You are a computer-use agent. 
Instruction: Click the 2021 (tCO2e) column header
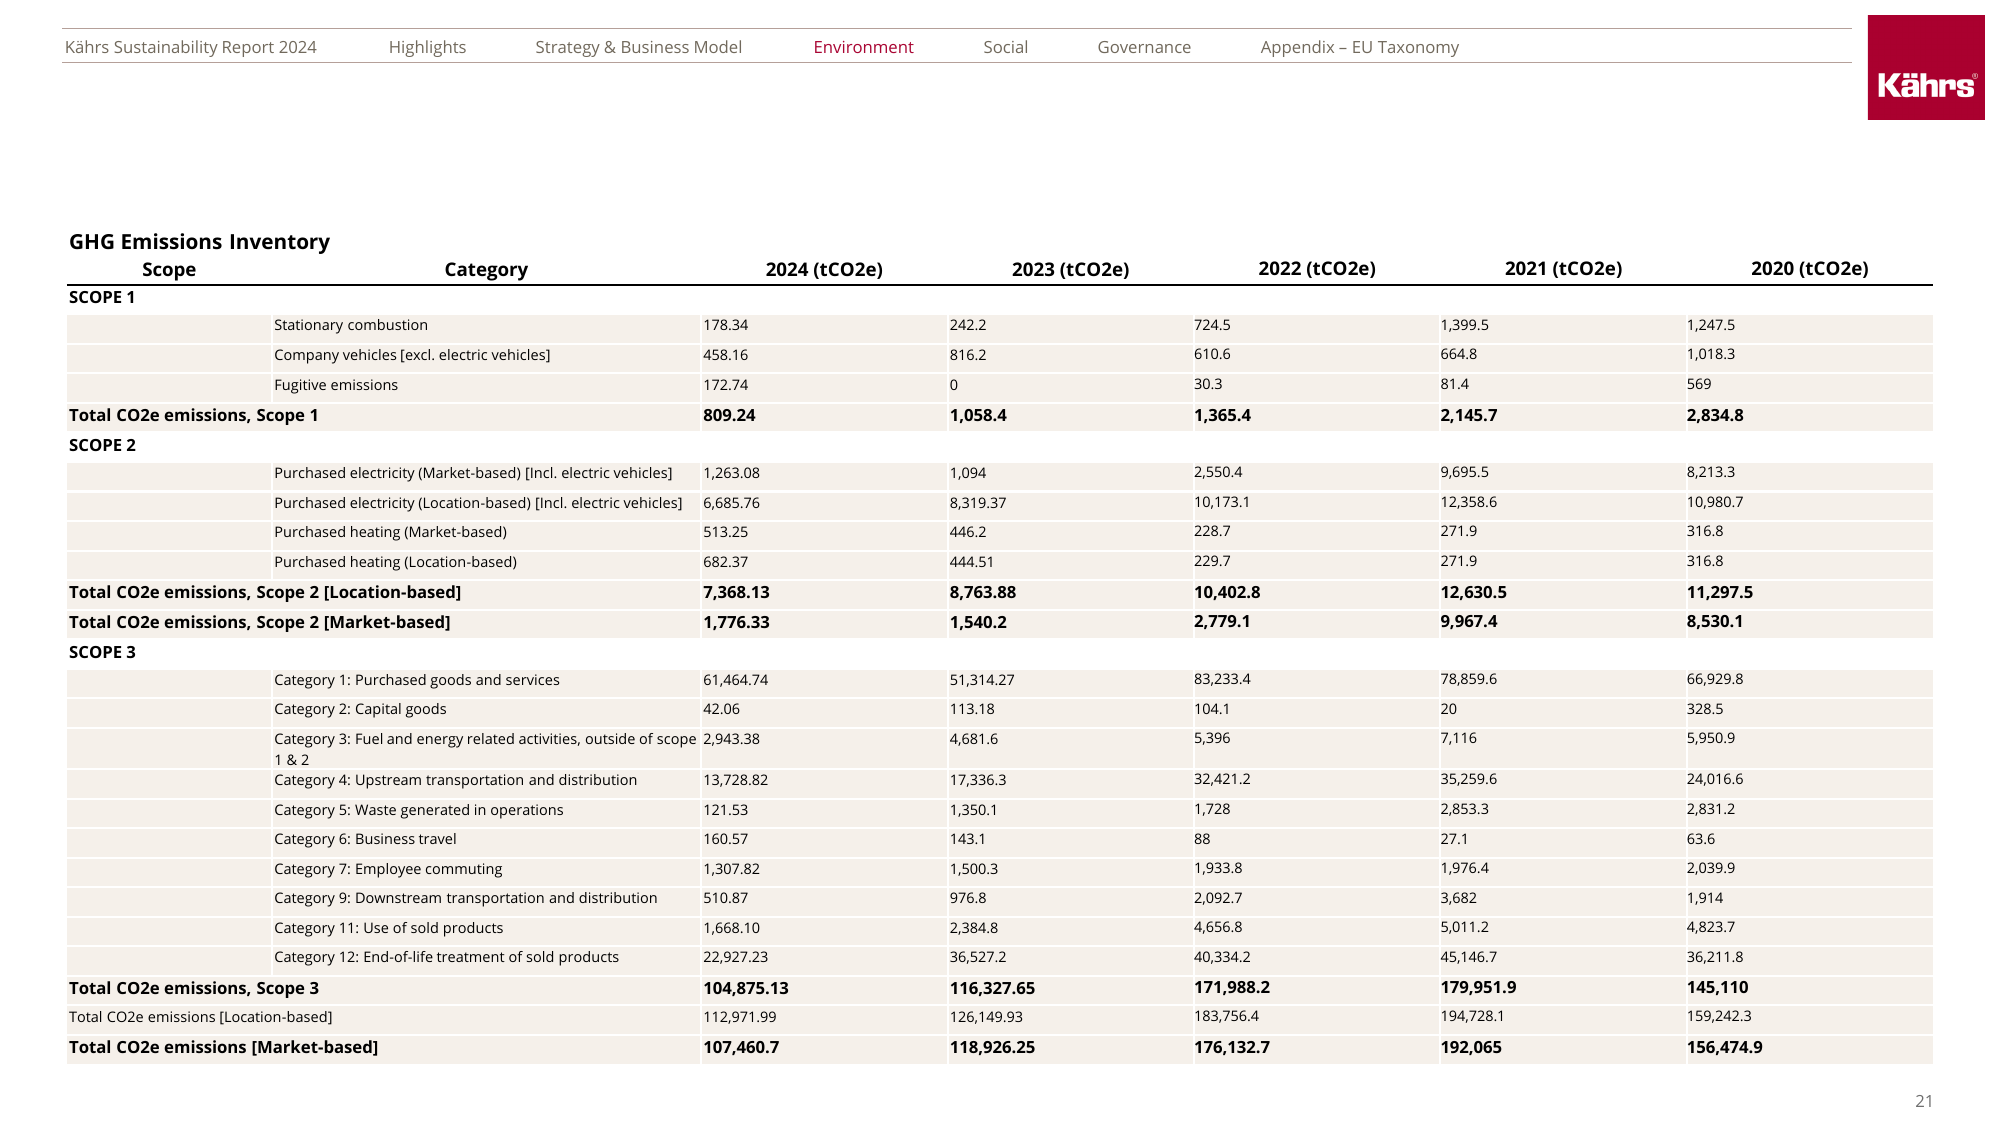click(x=1563, y=268)
